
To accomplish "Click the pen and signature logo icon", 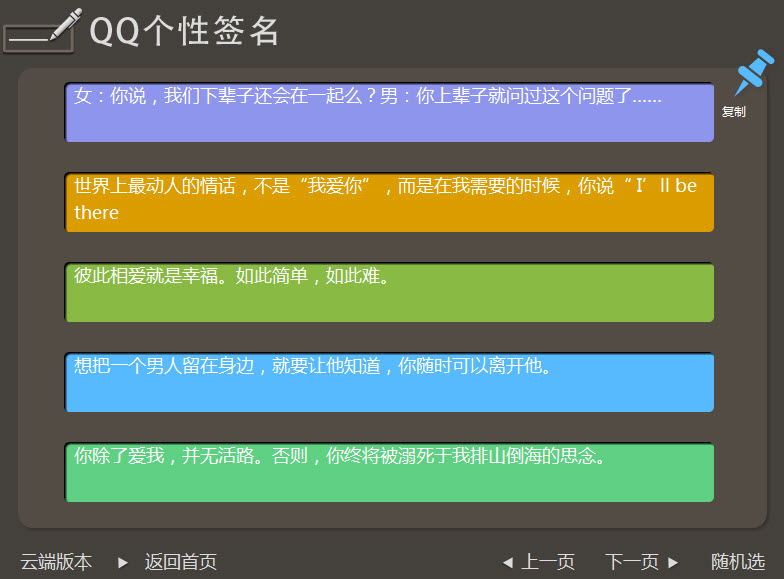I will tap(42, 30).
